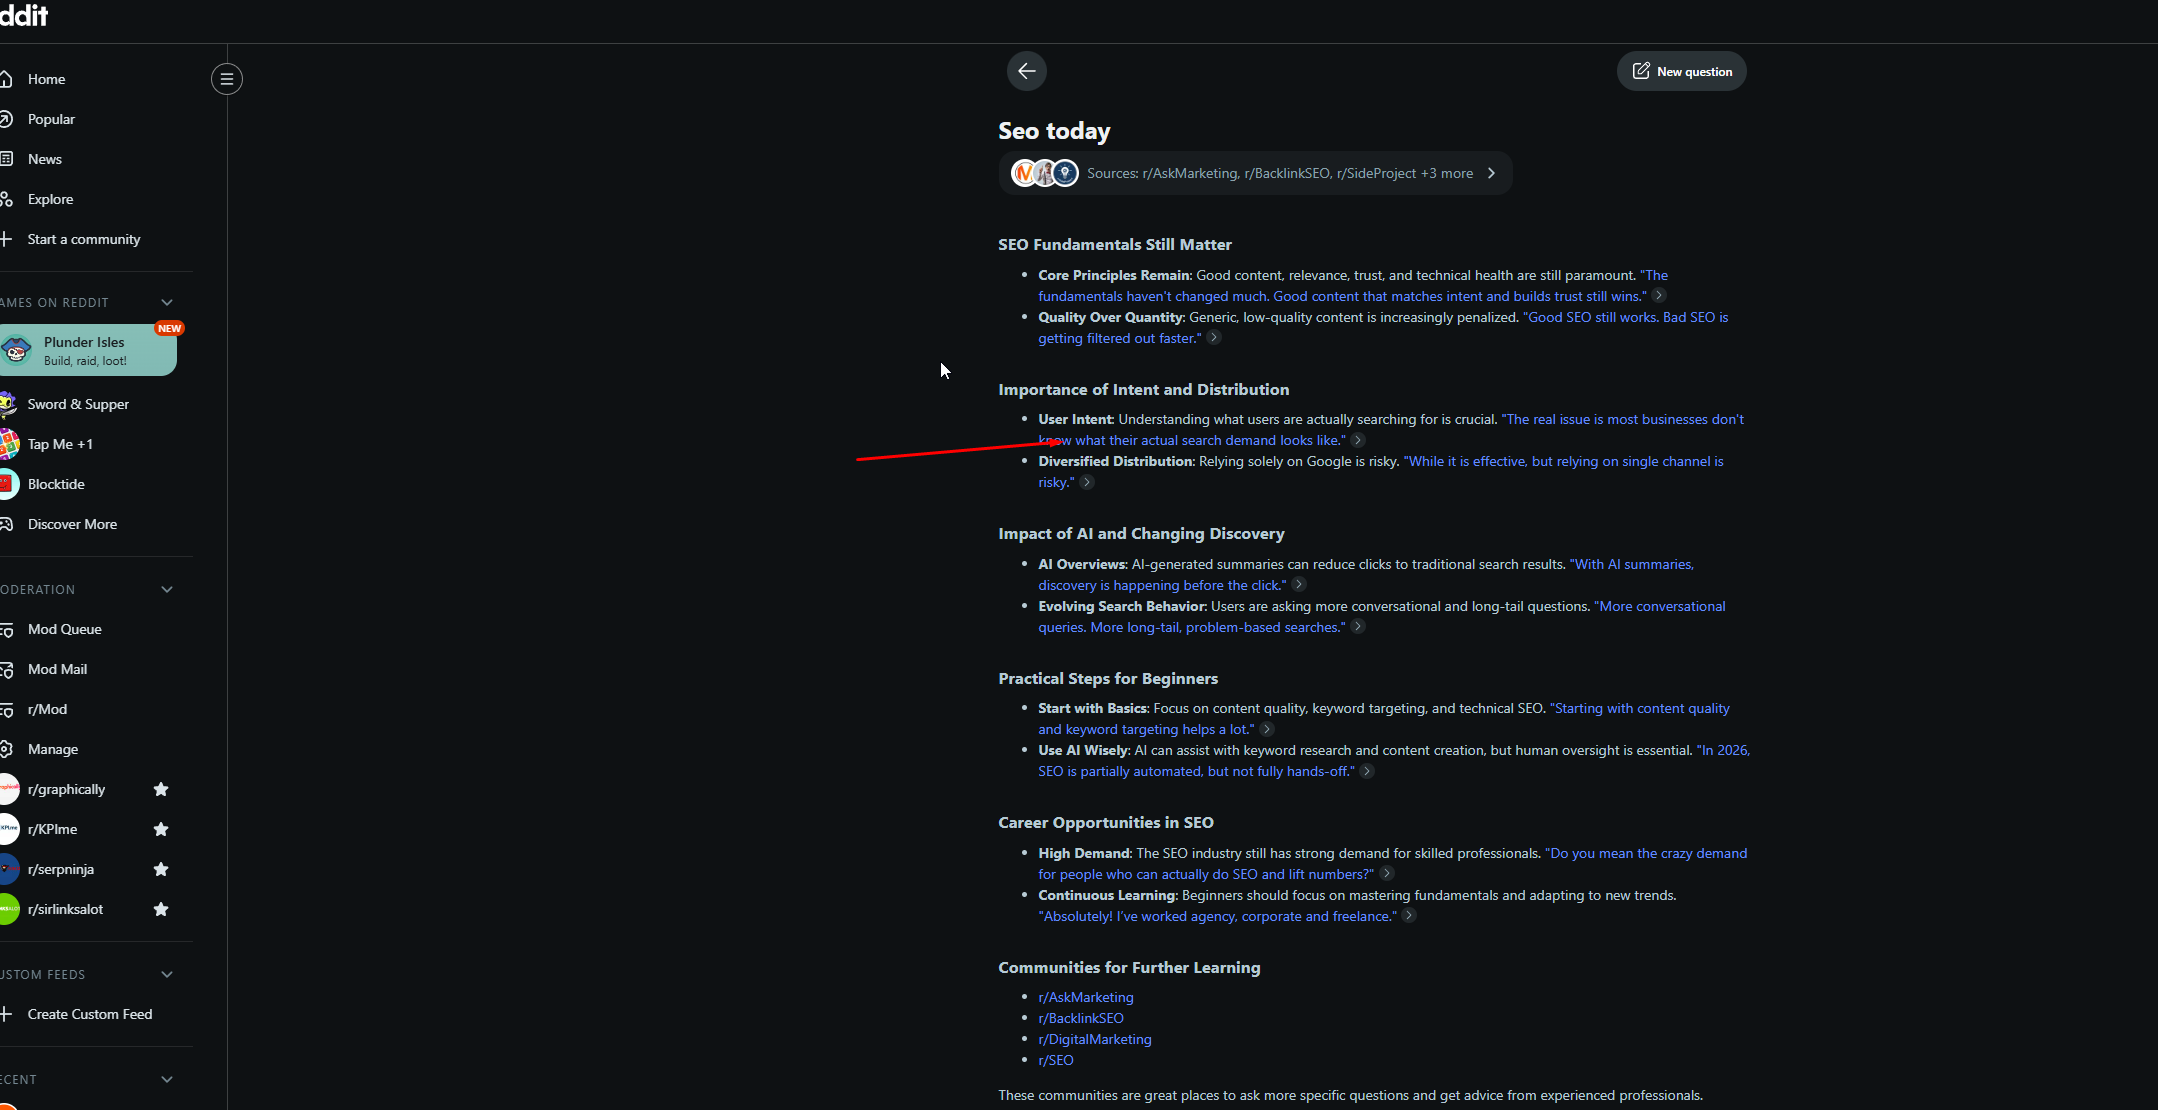Toggle the favorite star for r/serpninja
2158x1110 pixels.
[x=161, y=869]
